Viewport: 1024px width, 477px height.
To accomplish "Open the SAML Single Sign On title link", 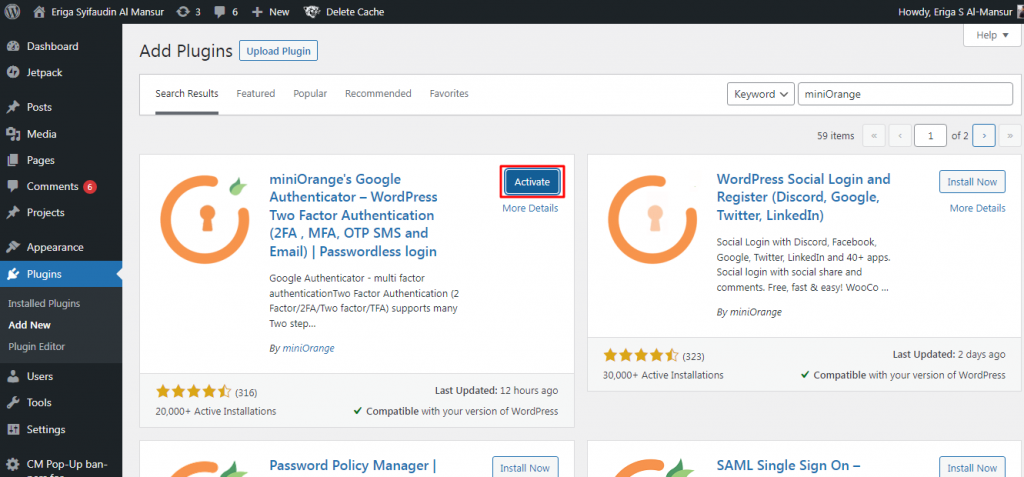I will [x=790, y=466].
